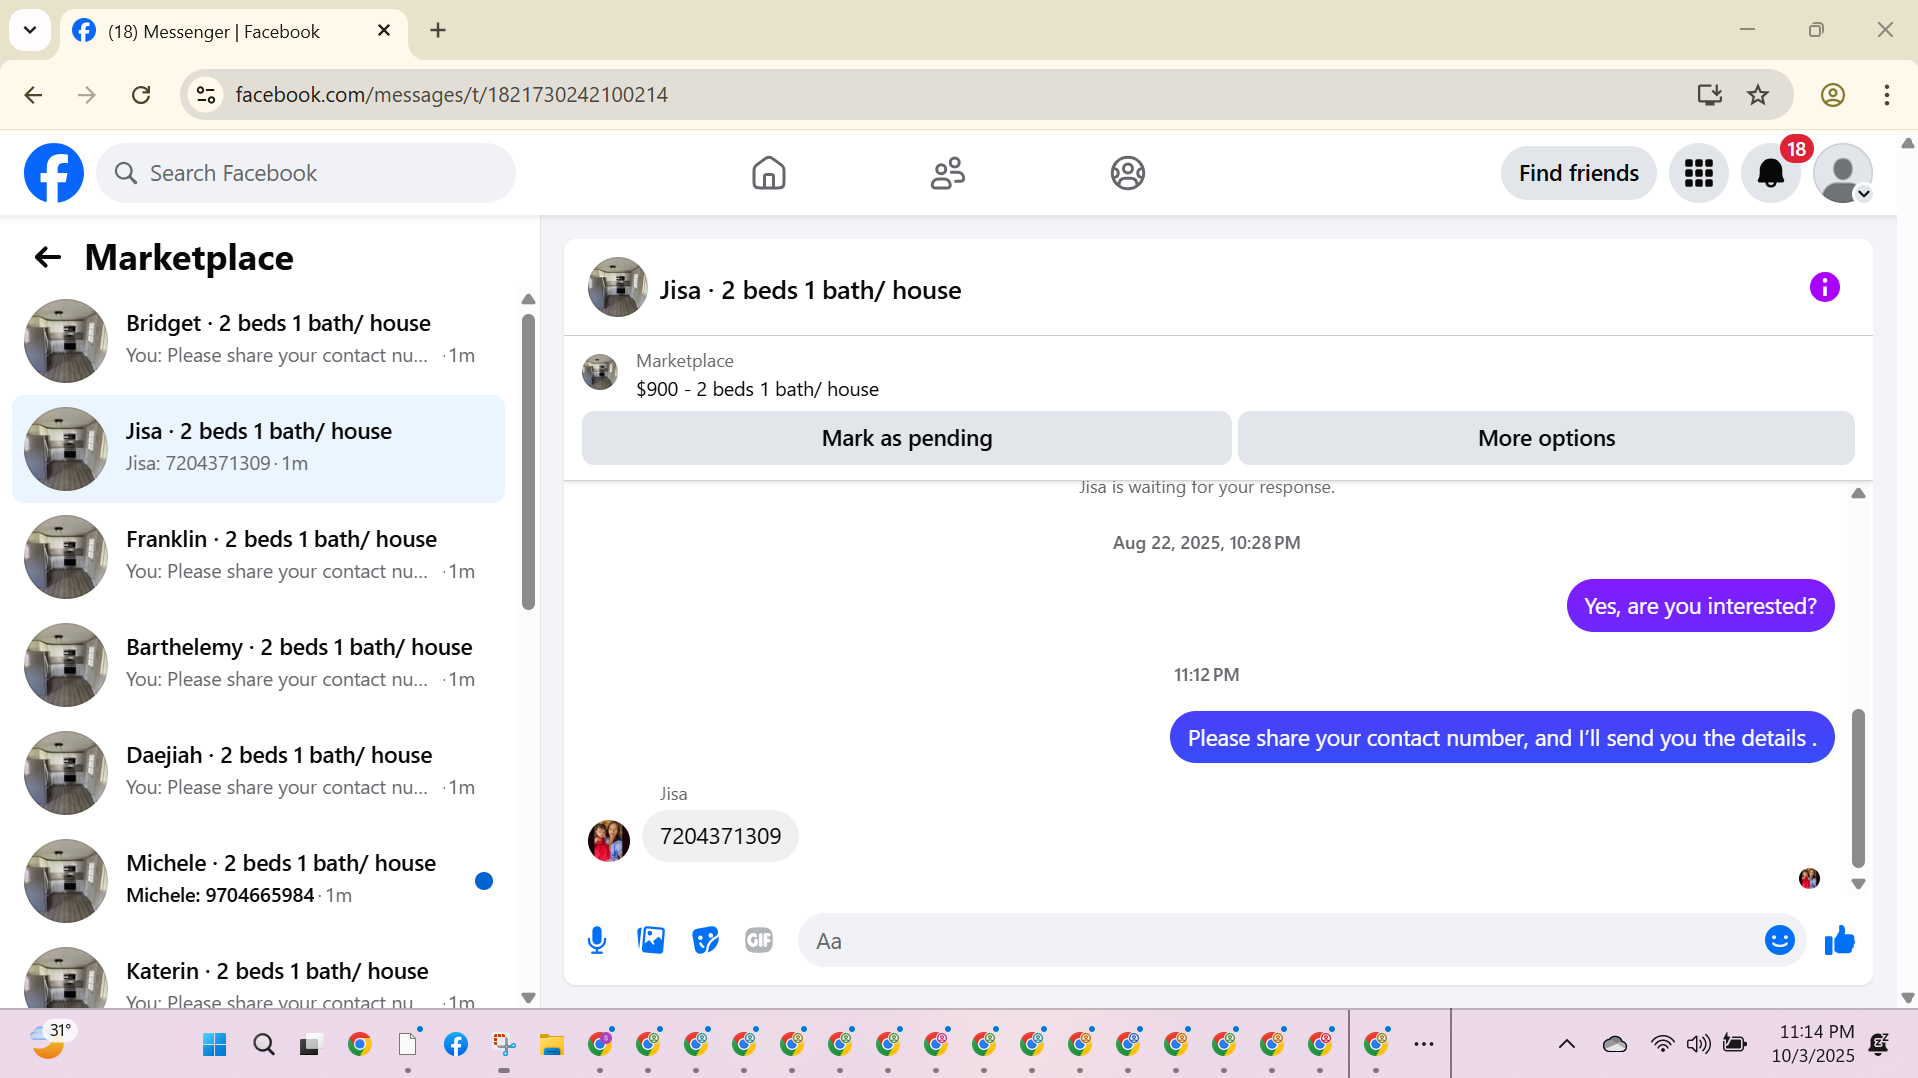Open Task View on the taskbar

point(310,1045)
